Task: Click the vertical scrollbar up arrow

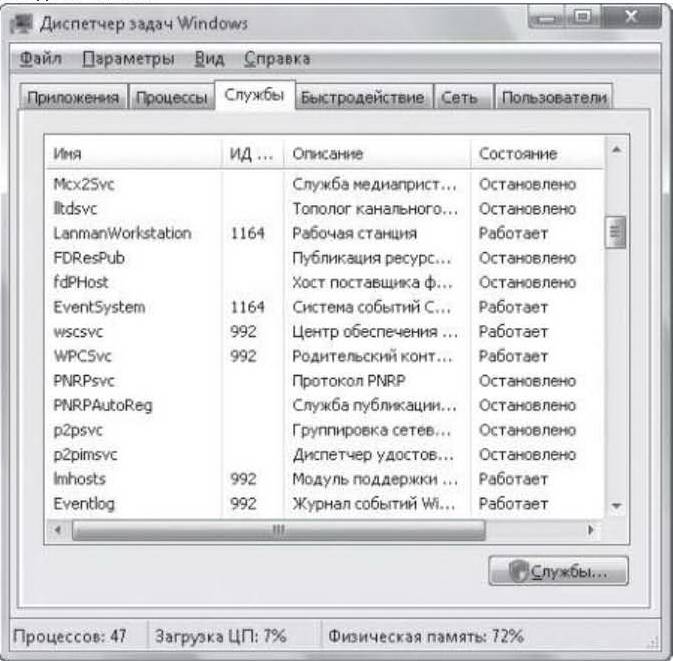Action: tap(616, 150)
